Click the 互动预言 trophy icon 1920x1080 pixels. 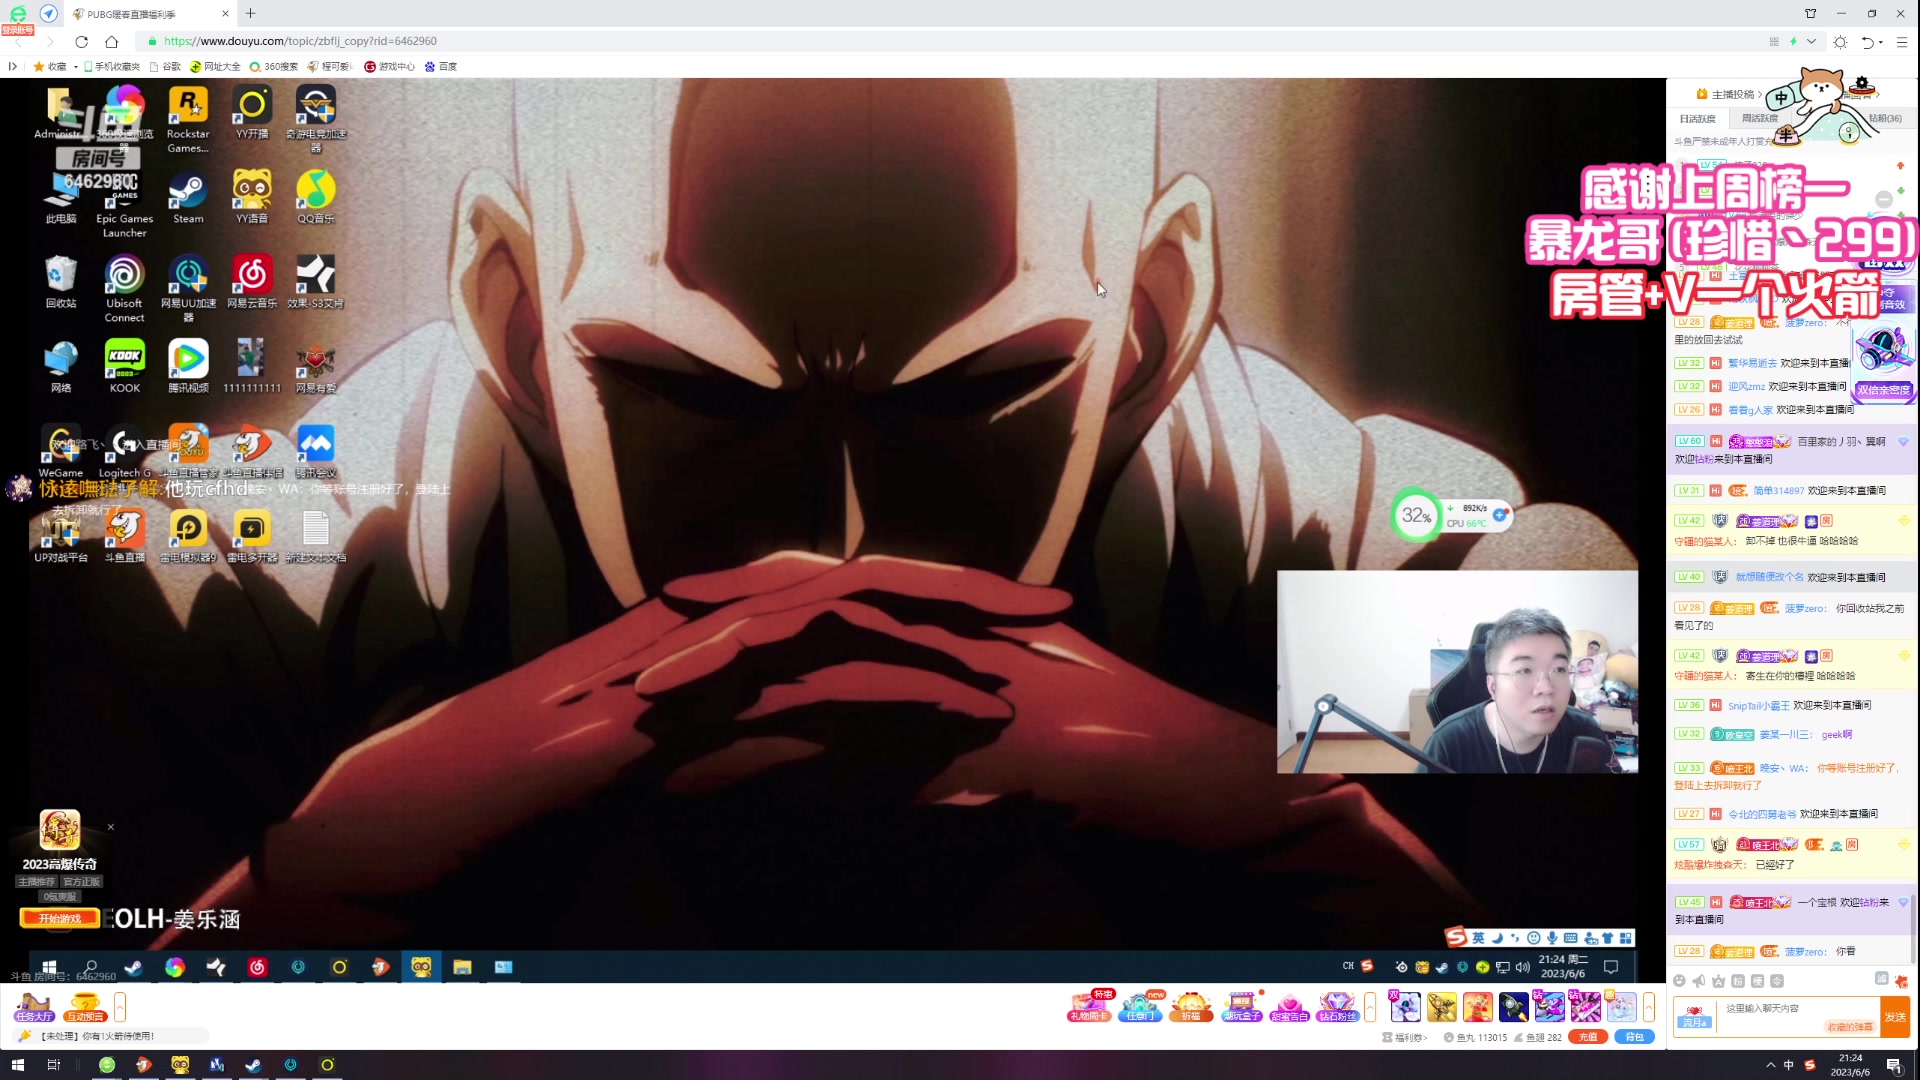[85, 1006]
